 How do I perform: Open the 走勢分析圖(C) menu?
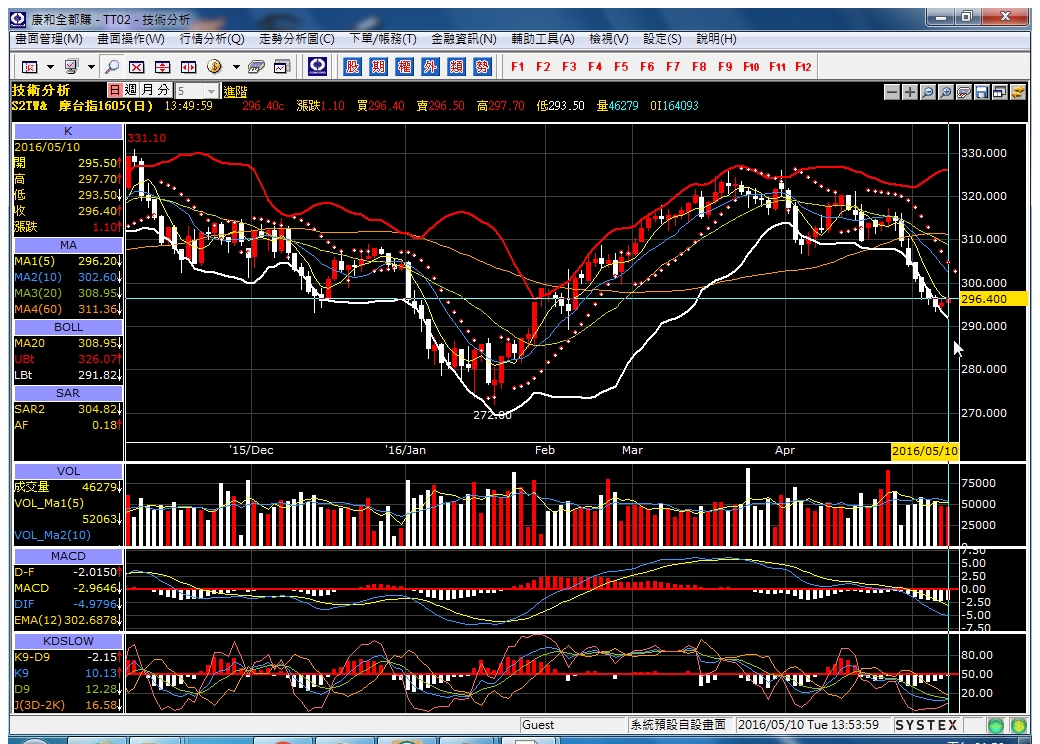(296, 39)
